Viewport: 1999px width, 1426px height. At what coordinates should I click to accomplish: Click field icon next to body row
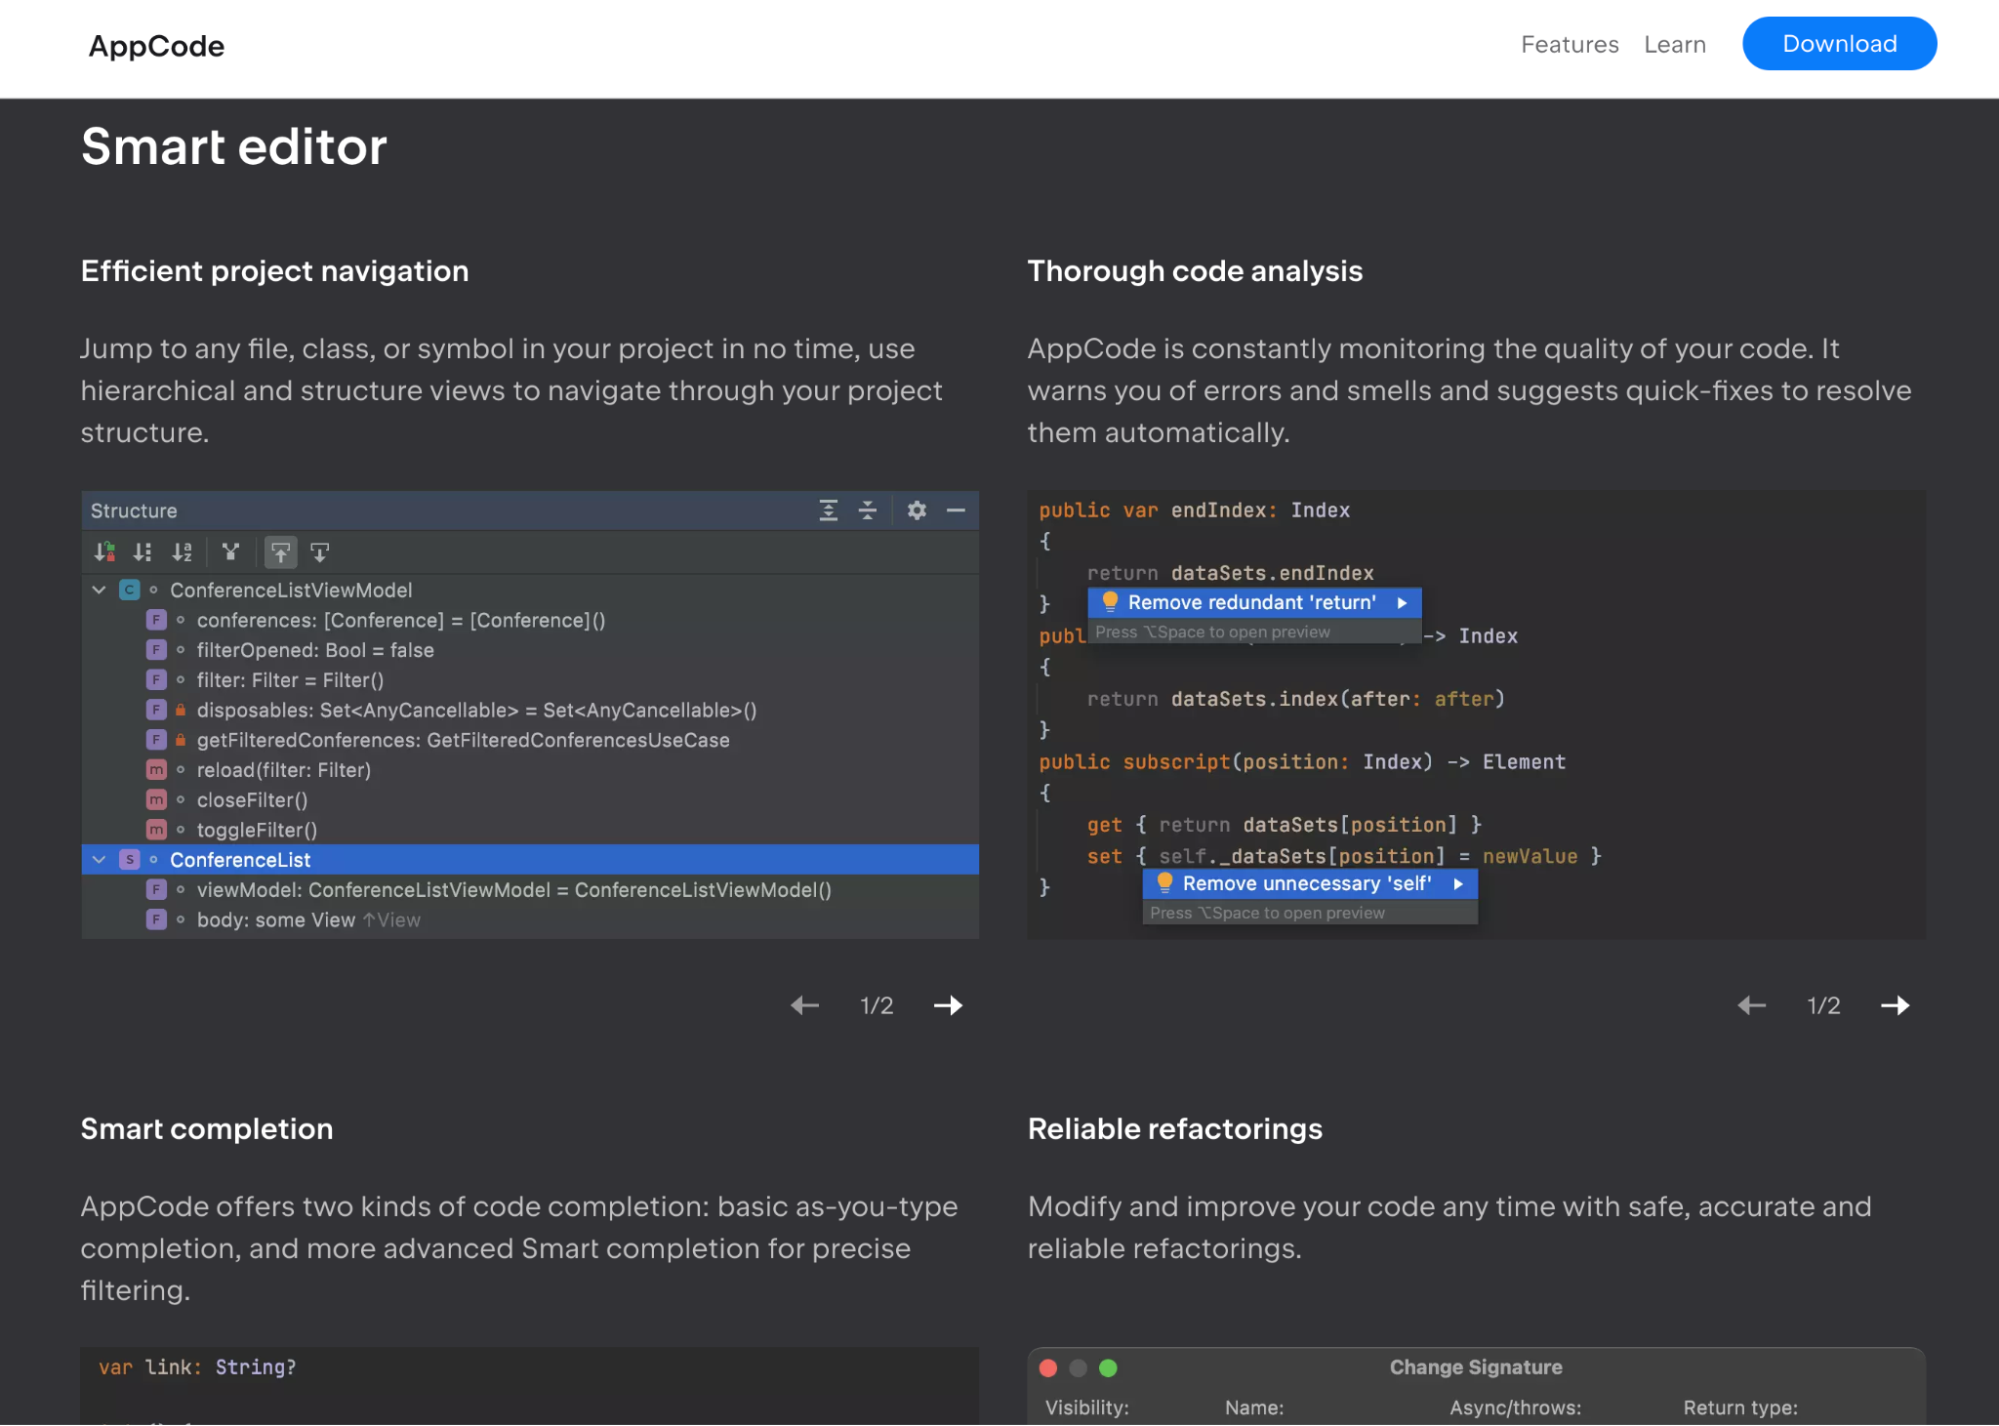156,920
